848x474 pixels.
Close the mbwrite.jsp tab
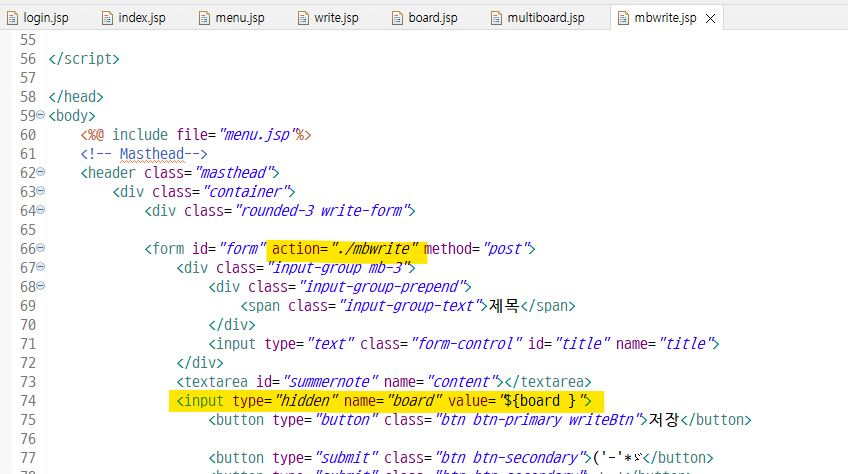[x=711, y=18]
